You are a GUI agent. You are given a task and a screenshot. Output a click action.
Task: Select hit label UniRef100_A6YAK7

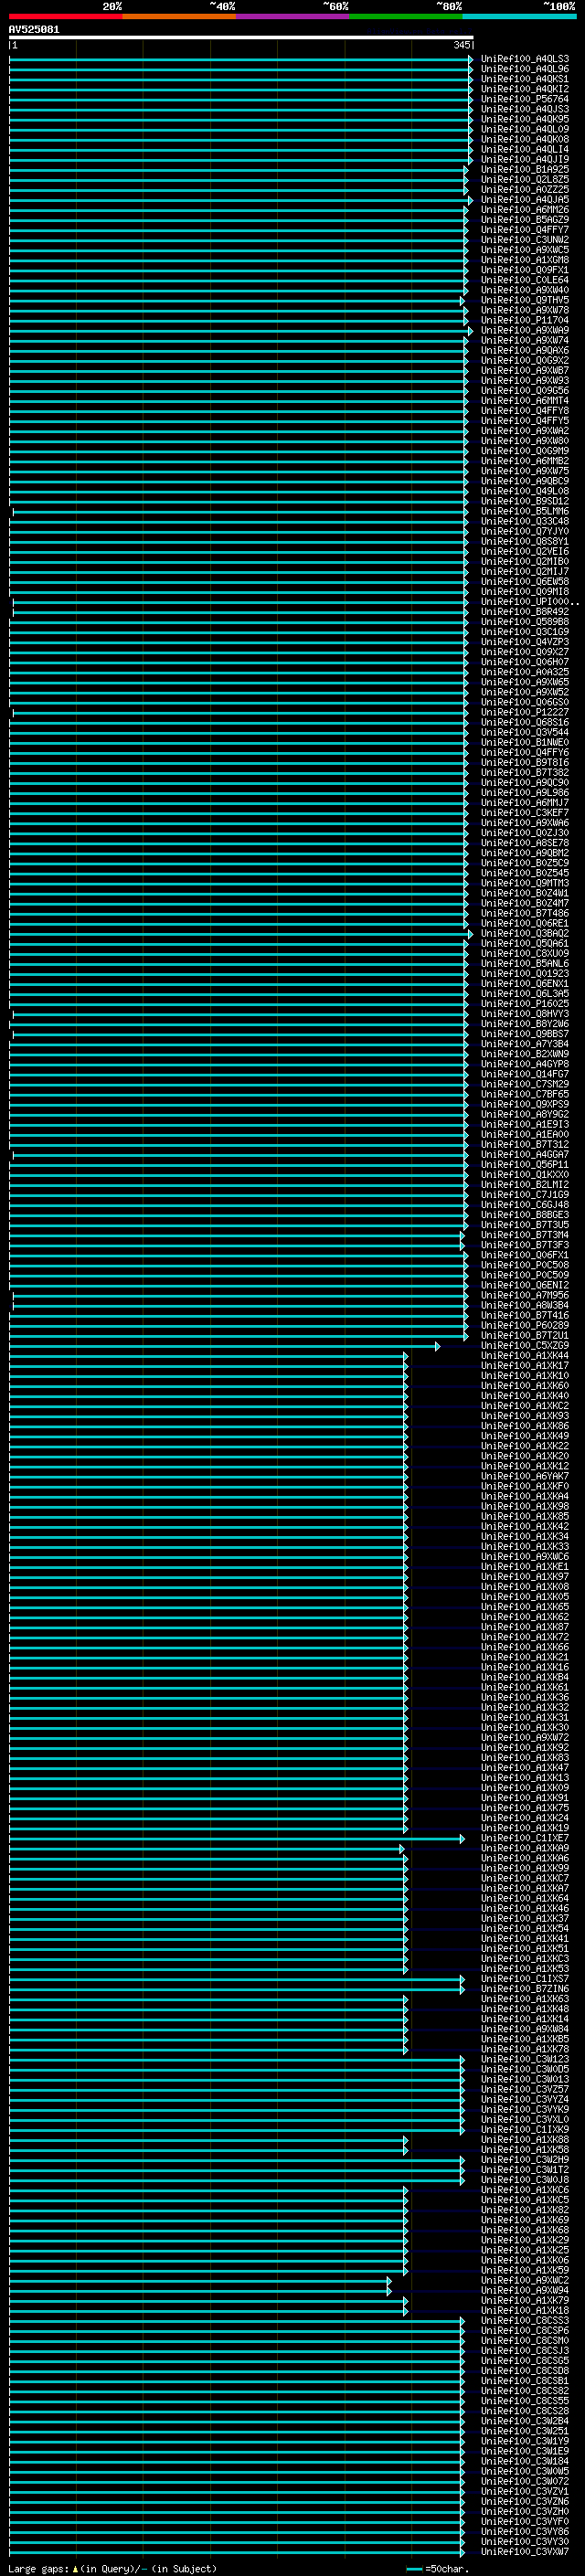coord(524,1476)
